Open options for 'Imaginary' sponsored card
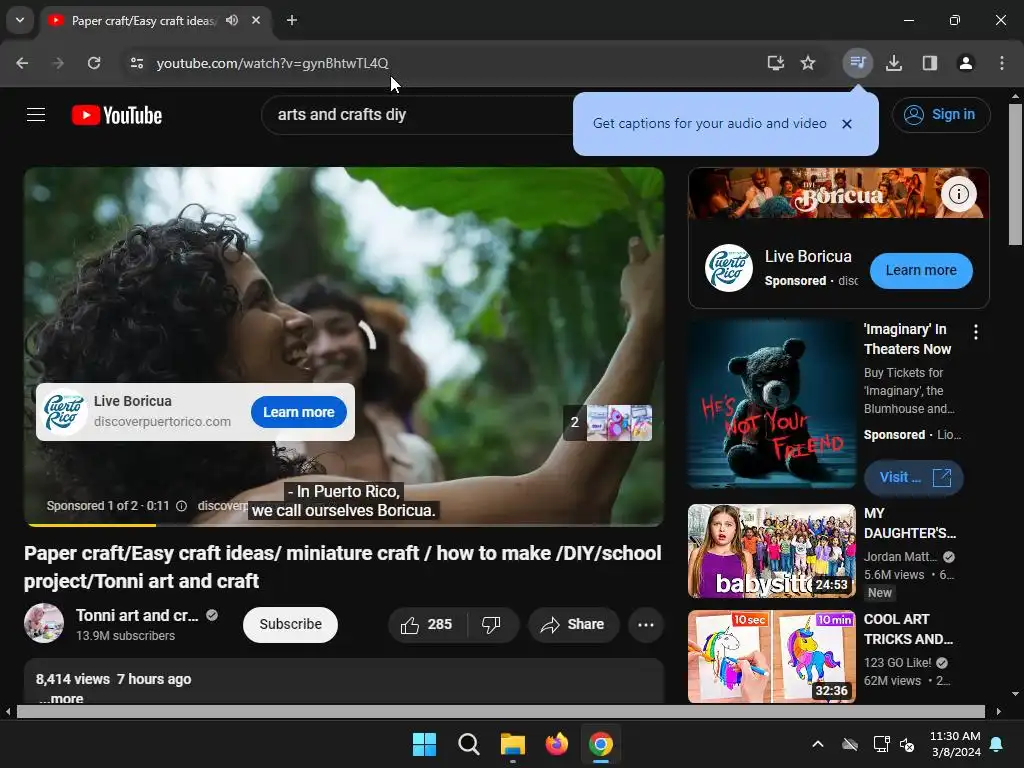Image resolution: width=1024 pixels, height=768 pixels. (976, 332)
